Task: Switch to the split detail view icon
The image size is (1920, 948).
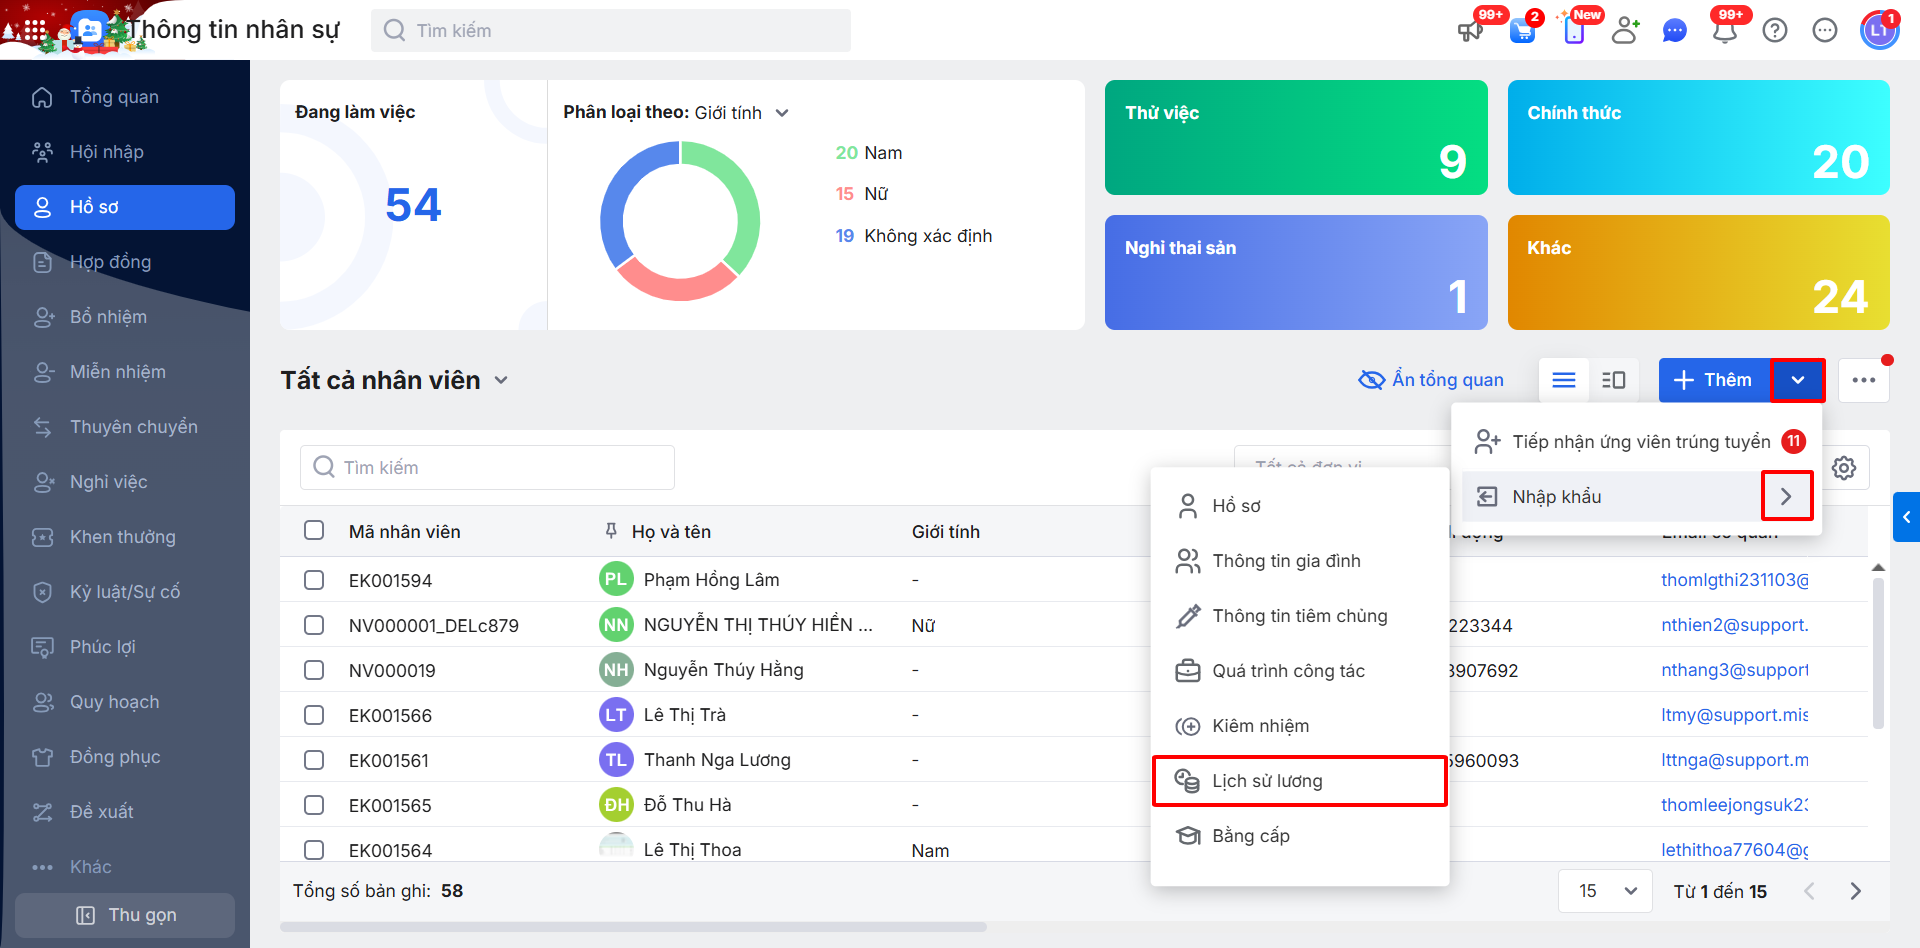Action: pos(1614,380)
